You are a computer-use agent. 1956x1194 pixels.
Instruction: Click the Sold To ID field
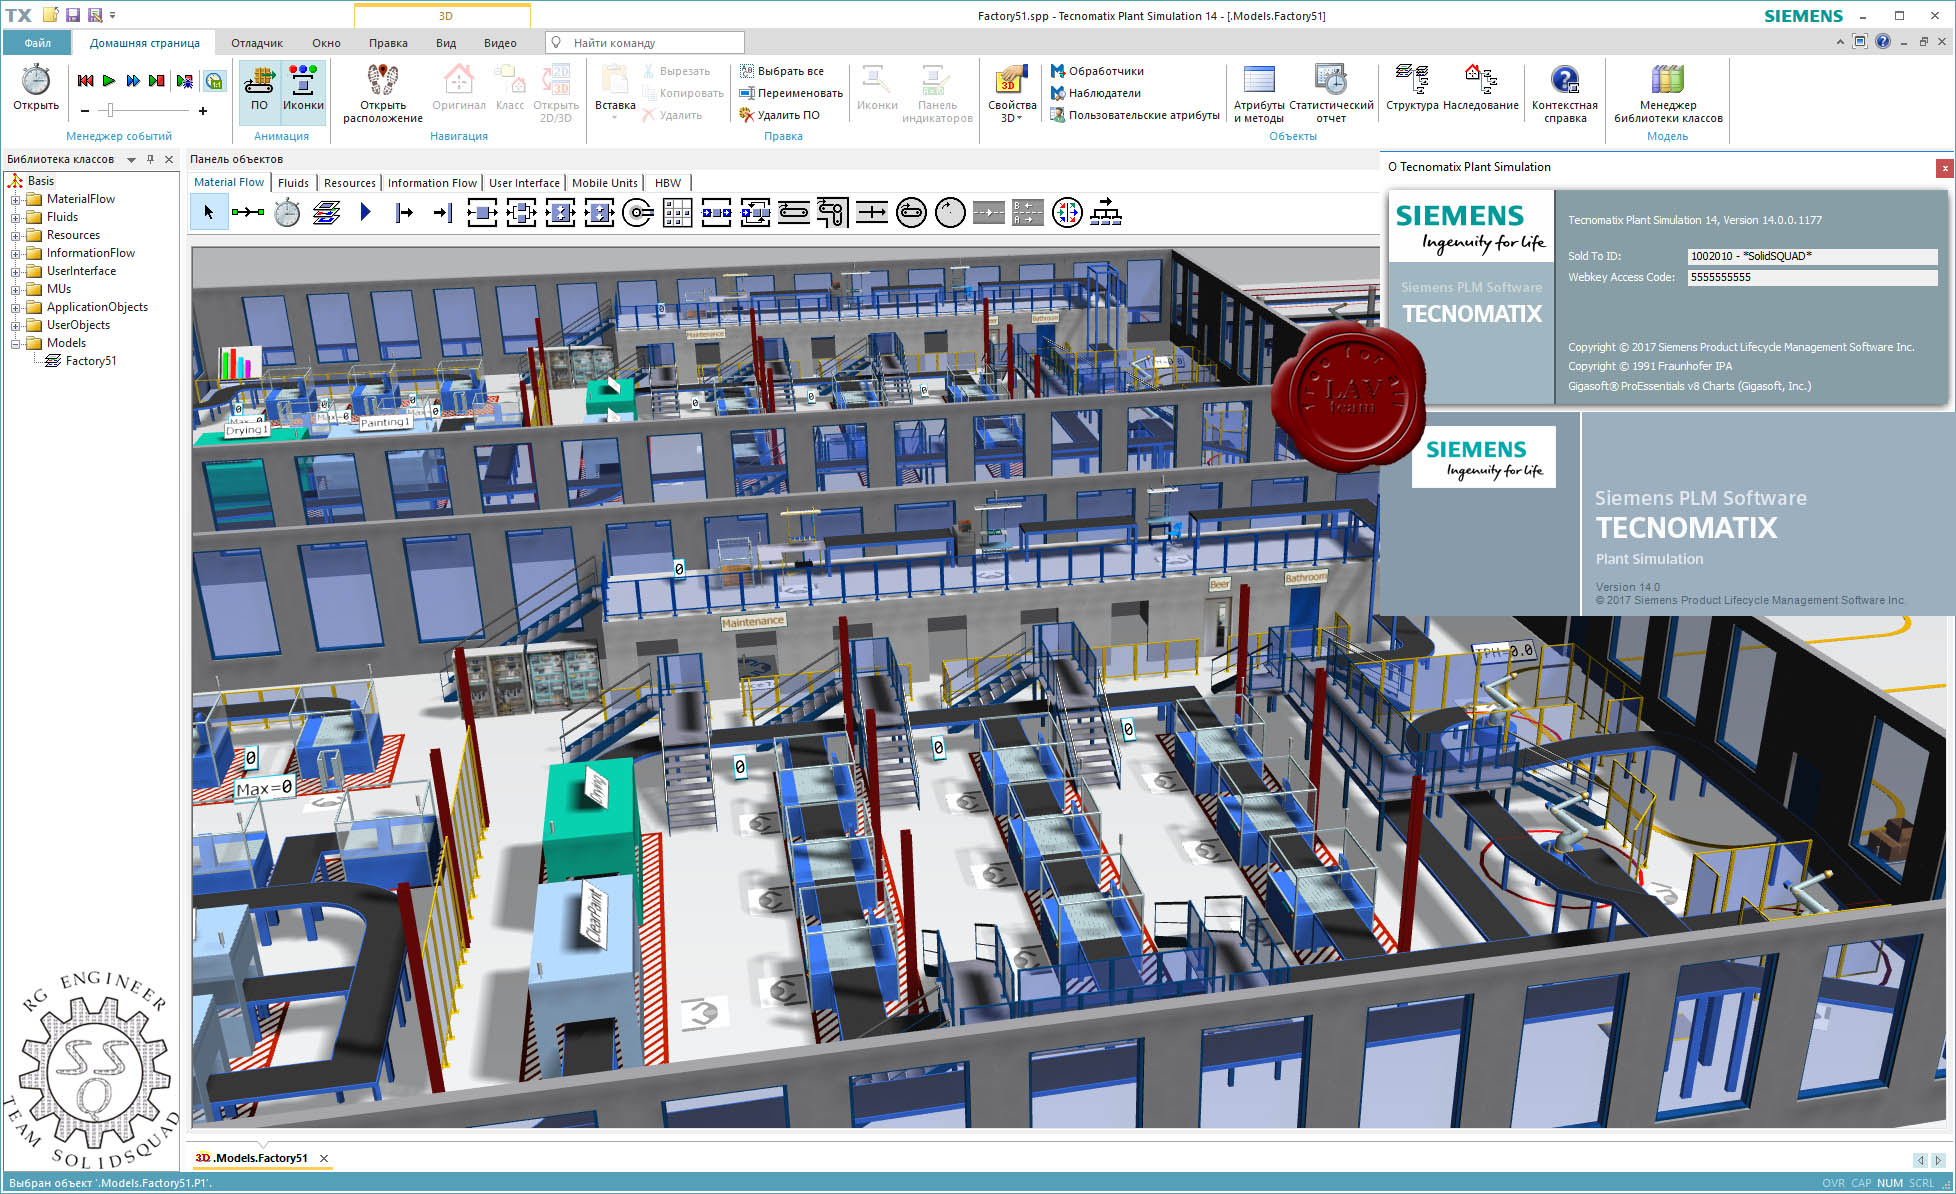point(1812,256)
